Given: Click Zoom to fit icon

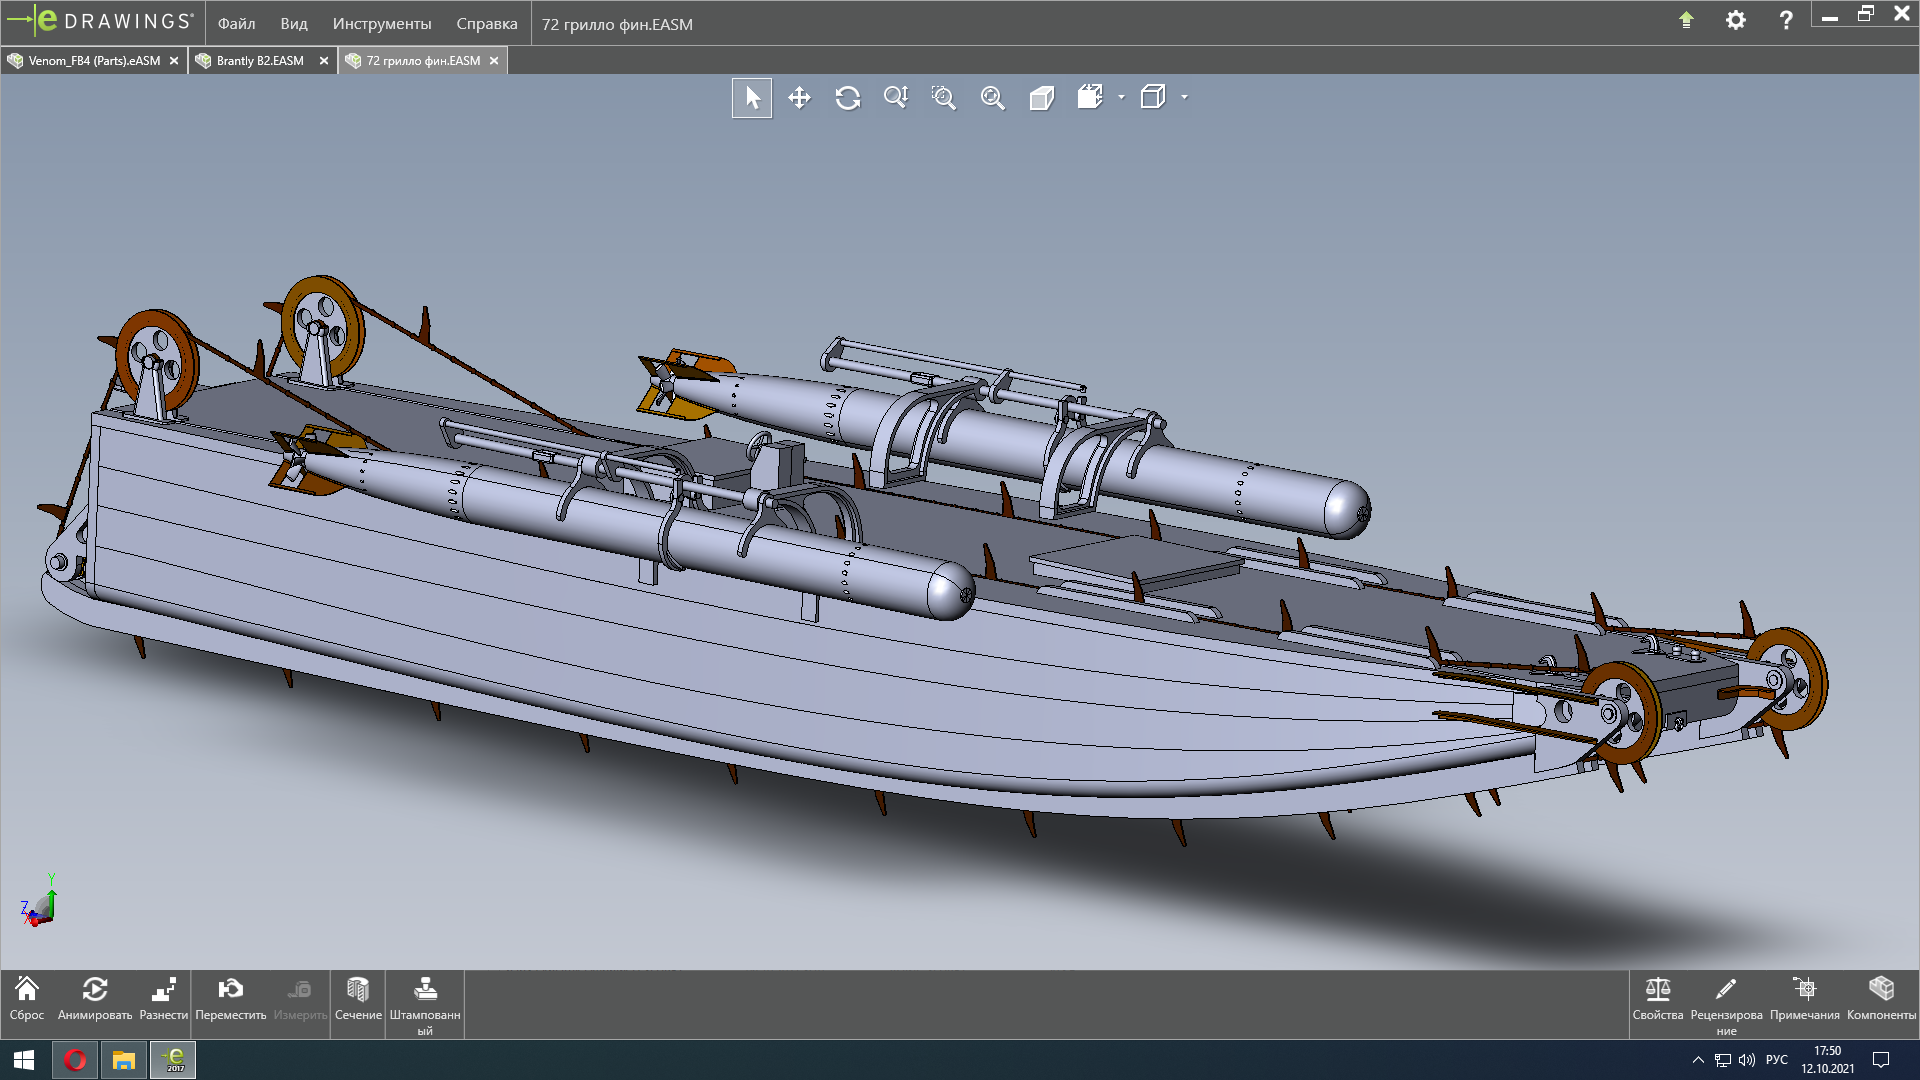Looking at the screenshot, I should click(993, 98).
